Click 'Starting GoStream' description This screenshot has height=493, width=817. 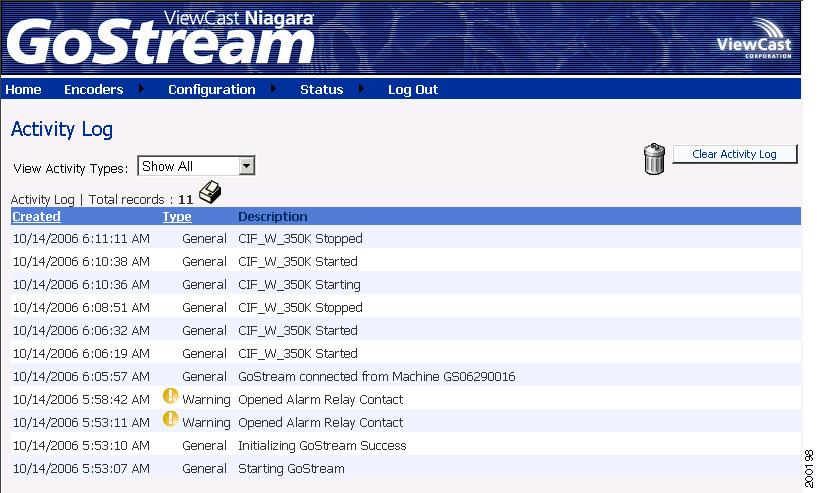point(291,469)
